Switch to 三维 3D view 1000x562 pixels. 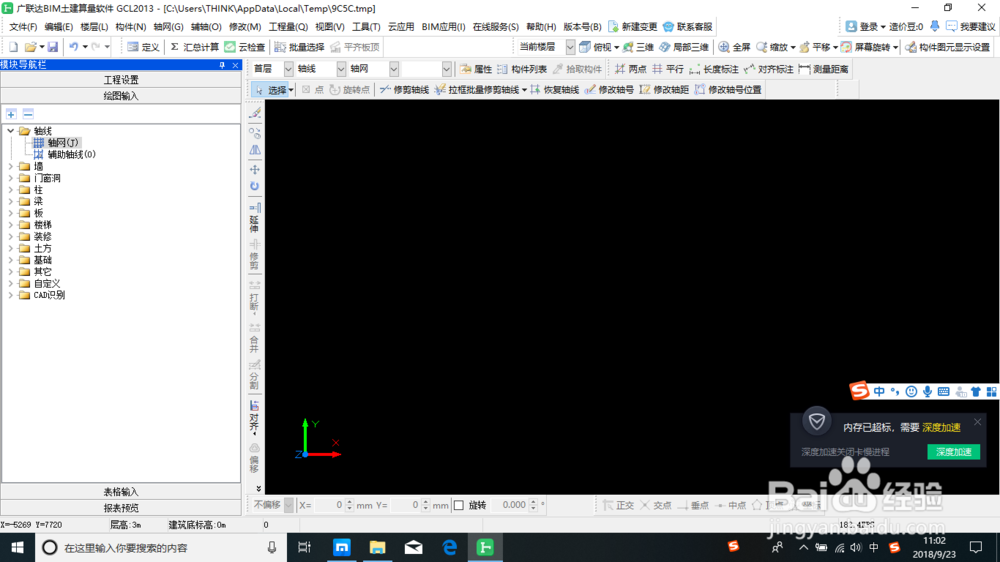638,47
